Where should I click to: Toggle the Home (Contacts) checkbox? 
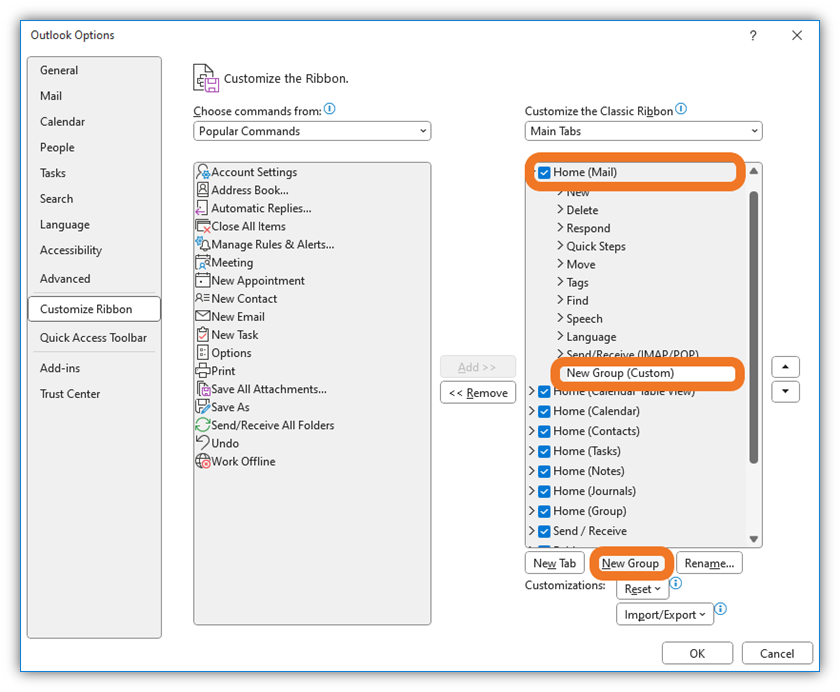coord(544,431)
